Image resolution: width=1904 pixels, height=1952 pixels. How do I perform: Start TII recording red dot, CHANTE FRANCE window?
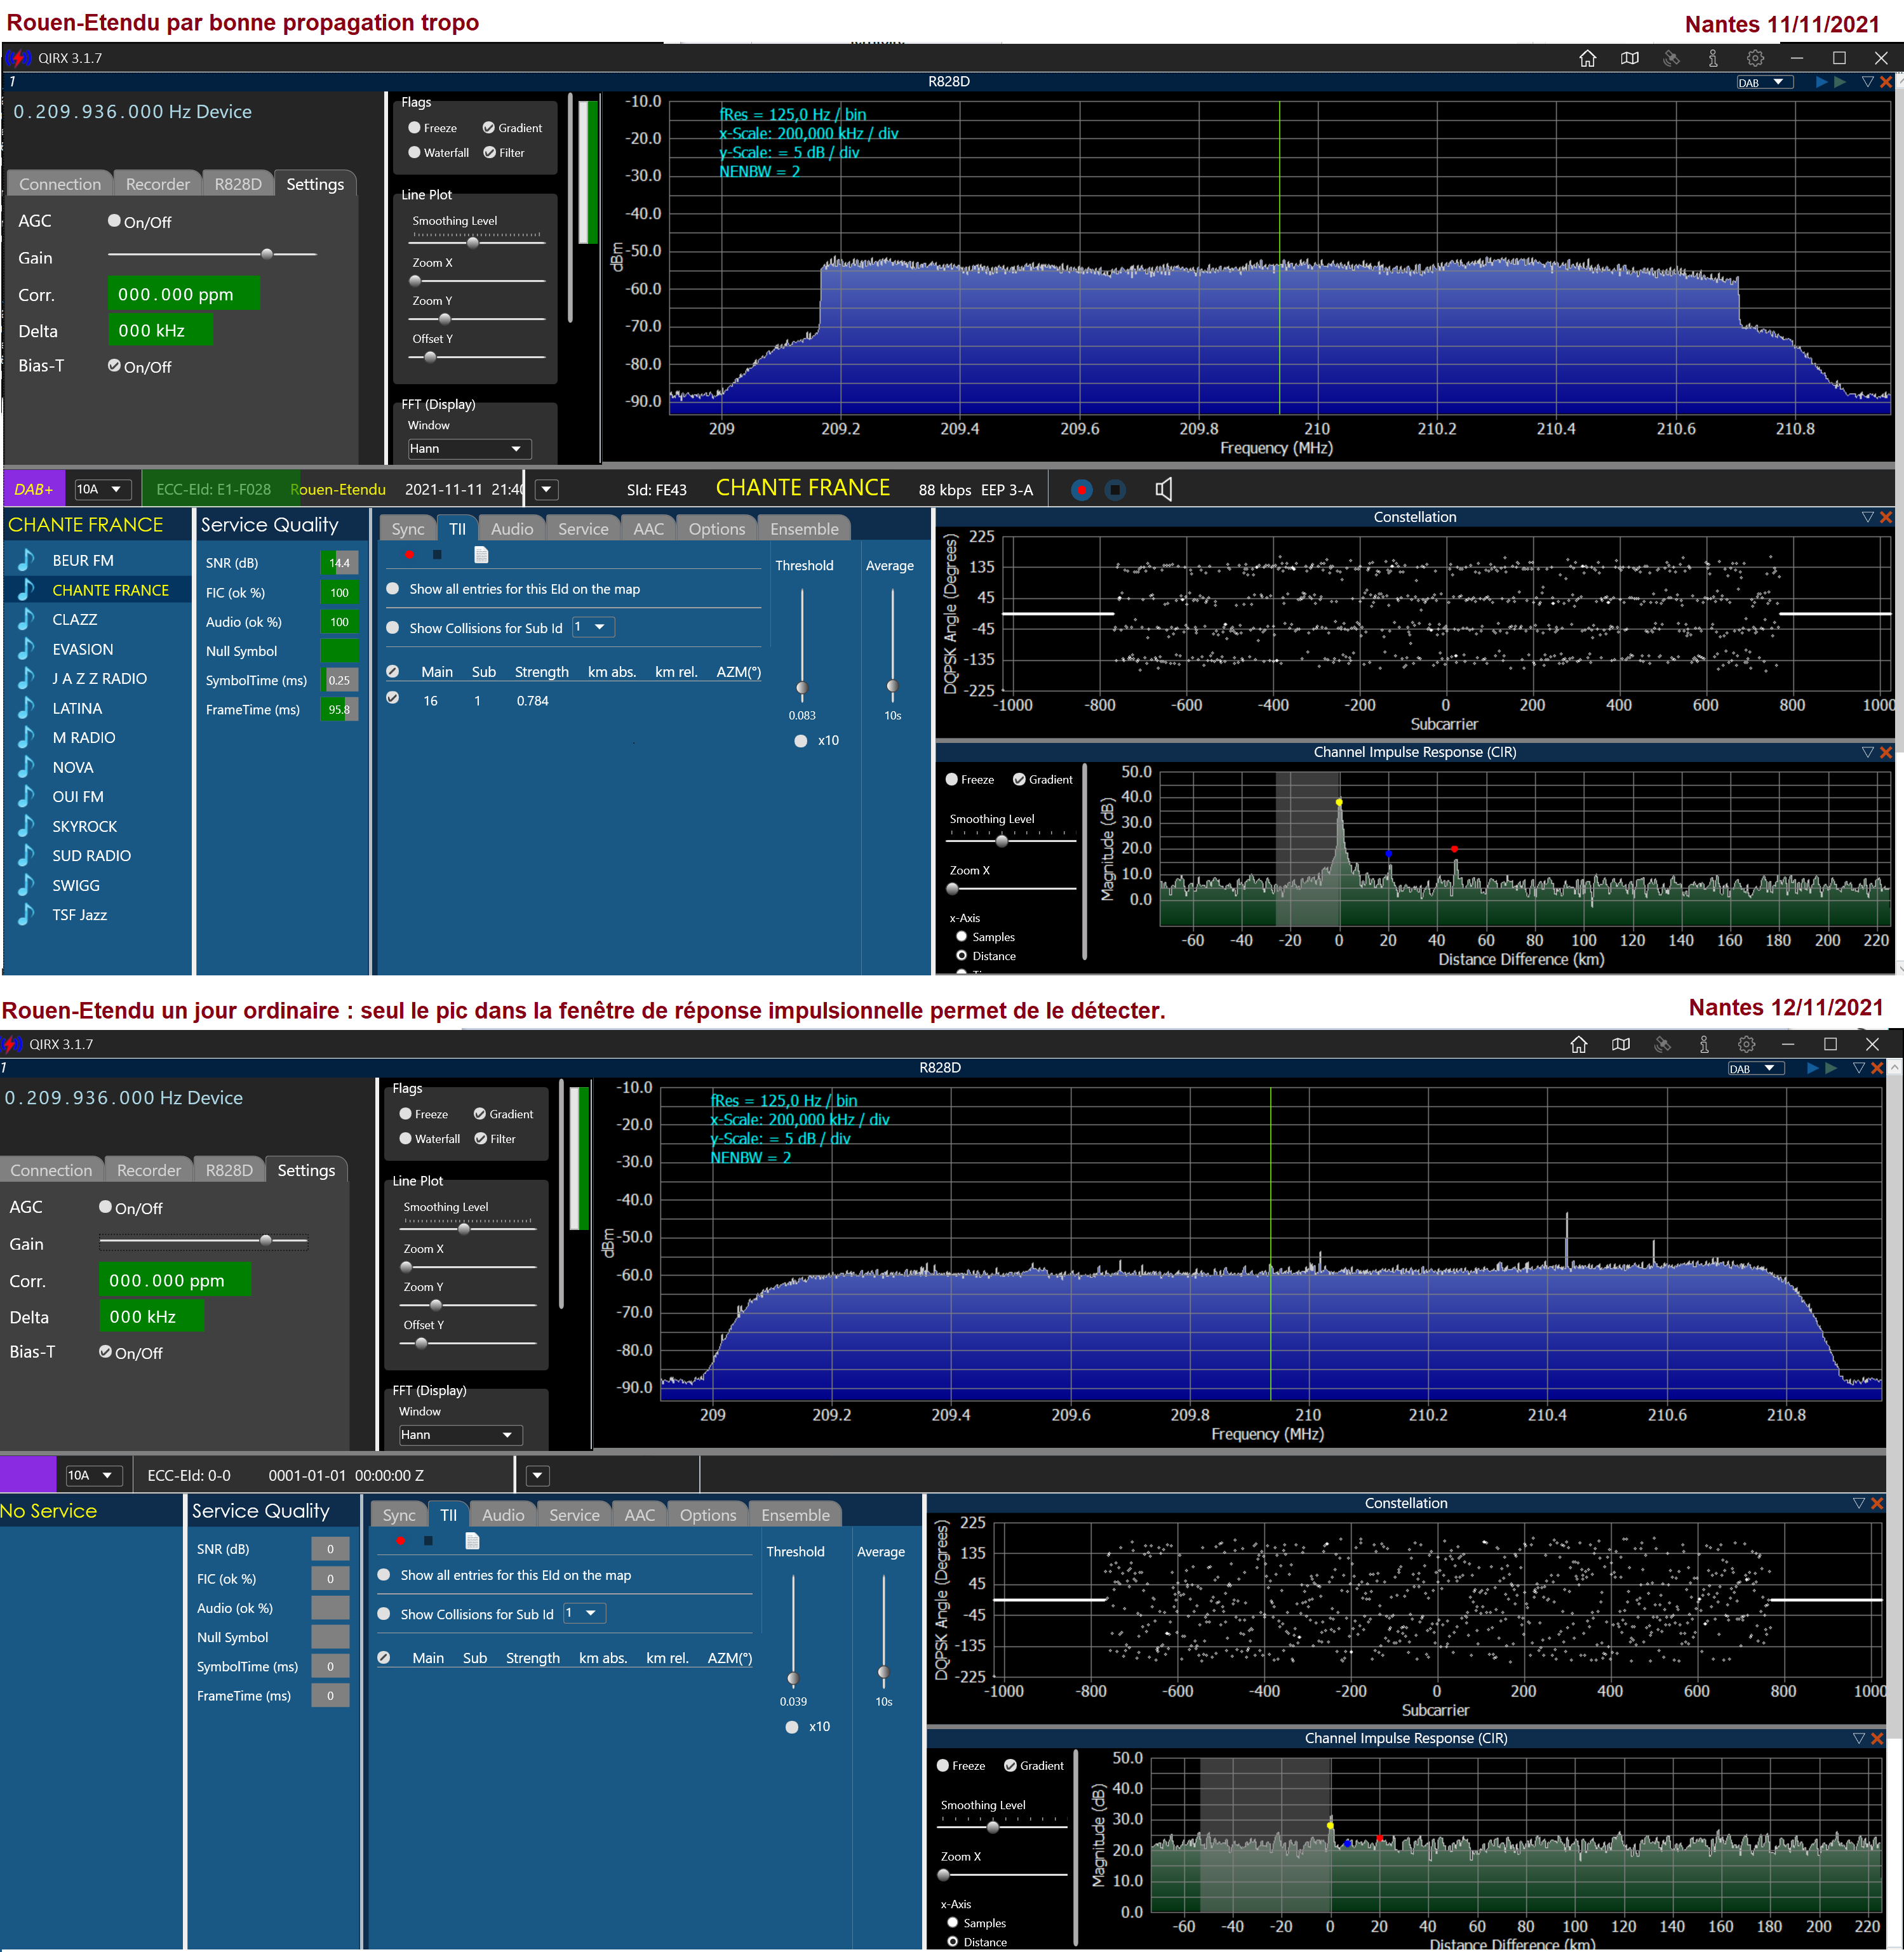click(409, 554)
